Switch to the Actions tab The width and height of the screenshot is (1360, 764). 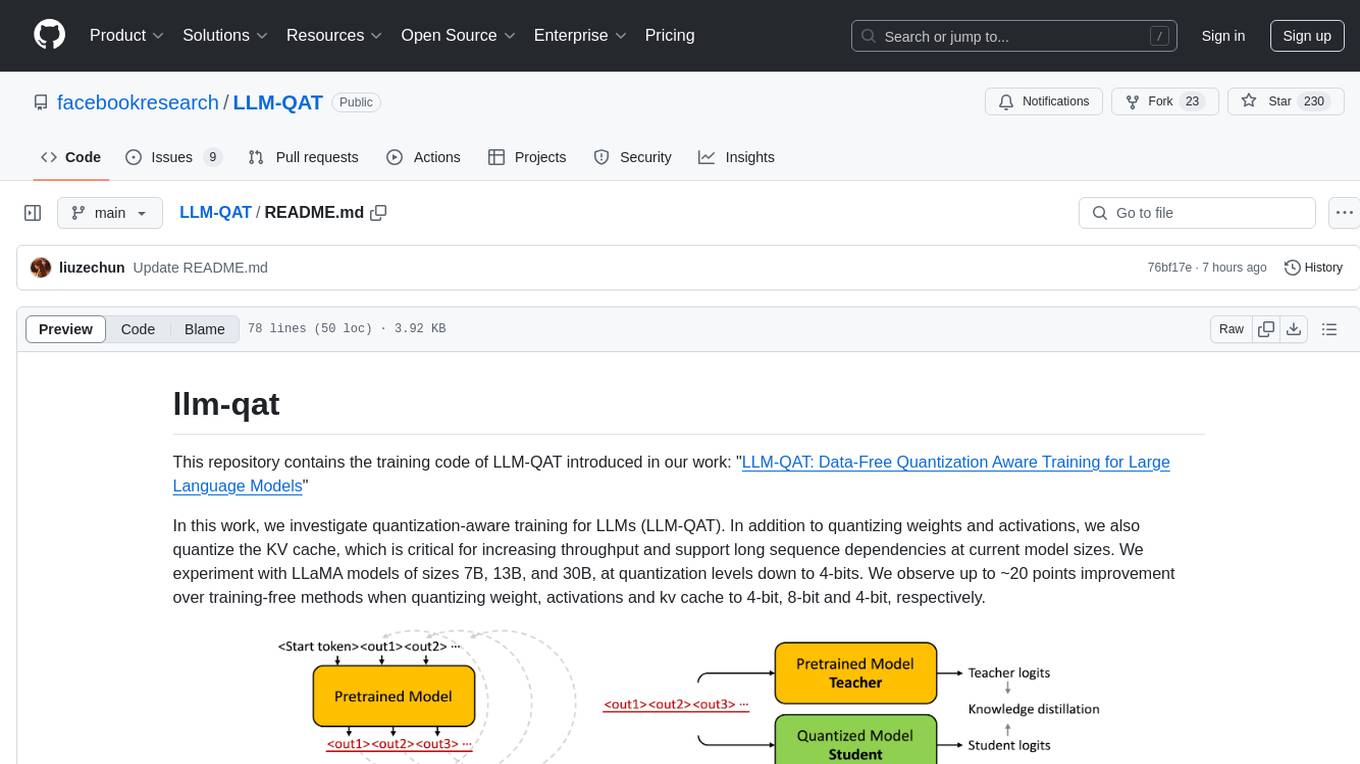pos(423,157)
